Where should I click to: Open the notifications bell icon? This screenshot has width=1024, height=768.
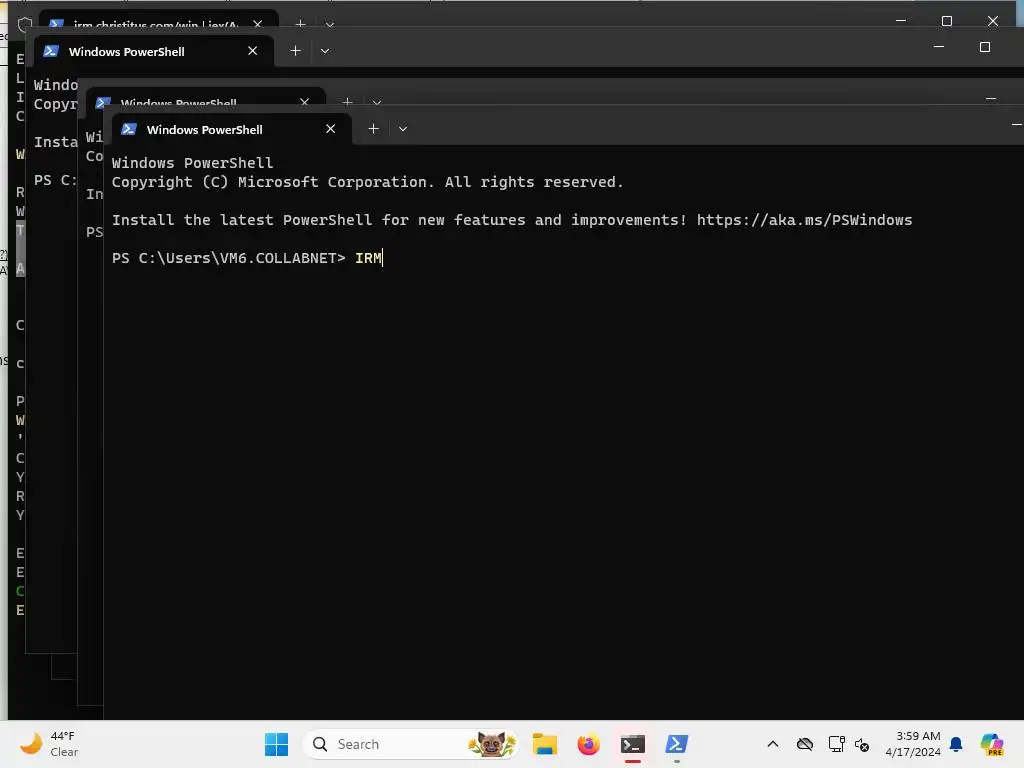coord(956,744)
